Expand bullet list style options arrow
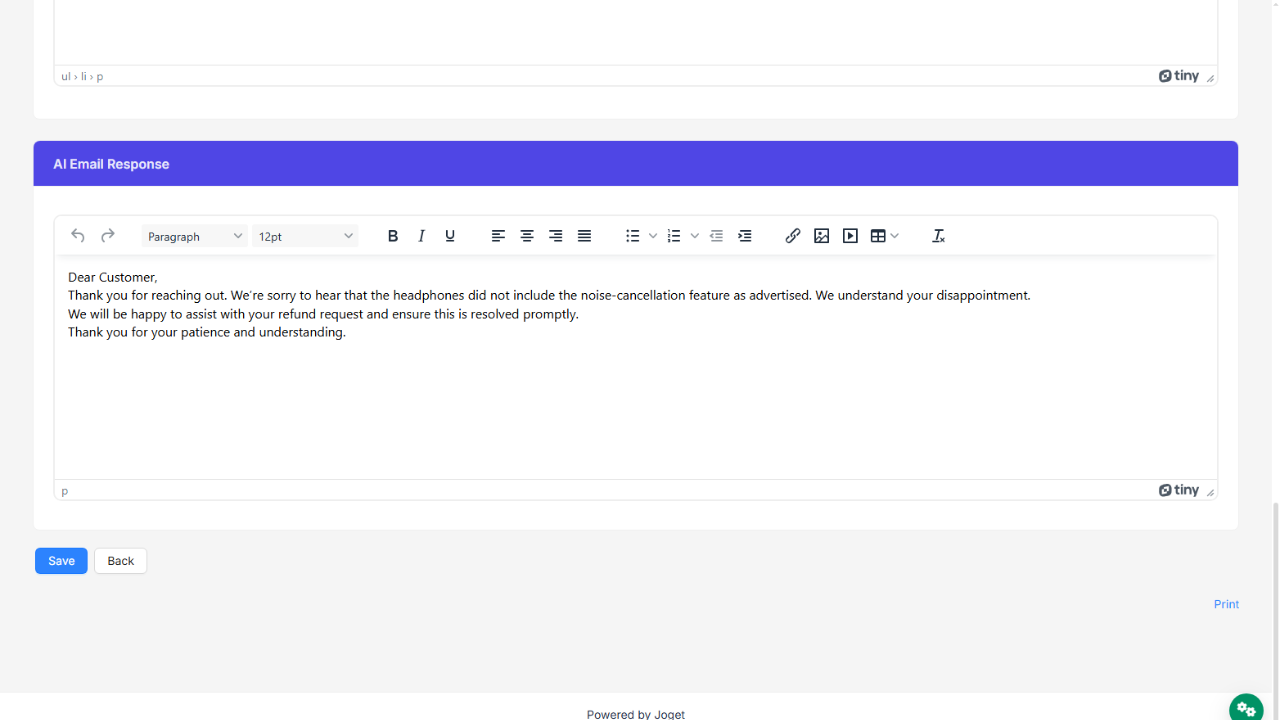The image size is (1280, 720). point(653,236)
